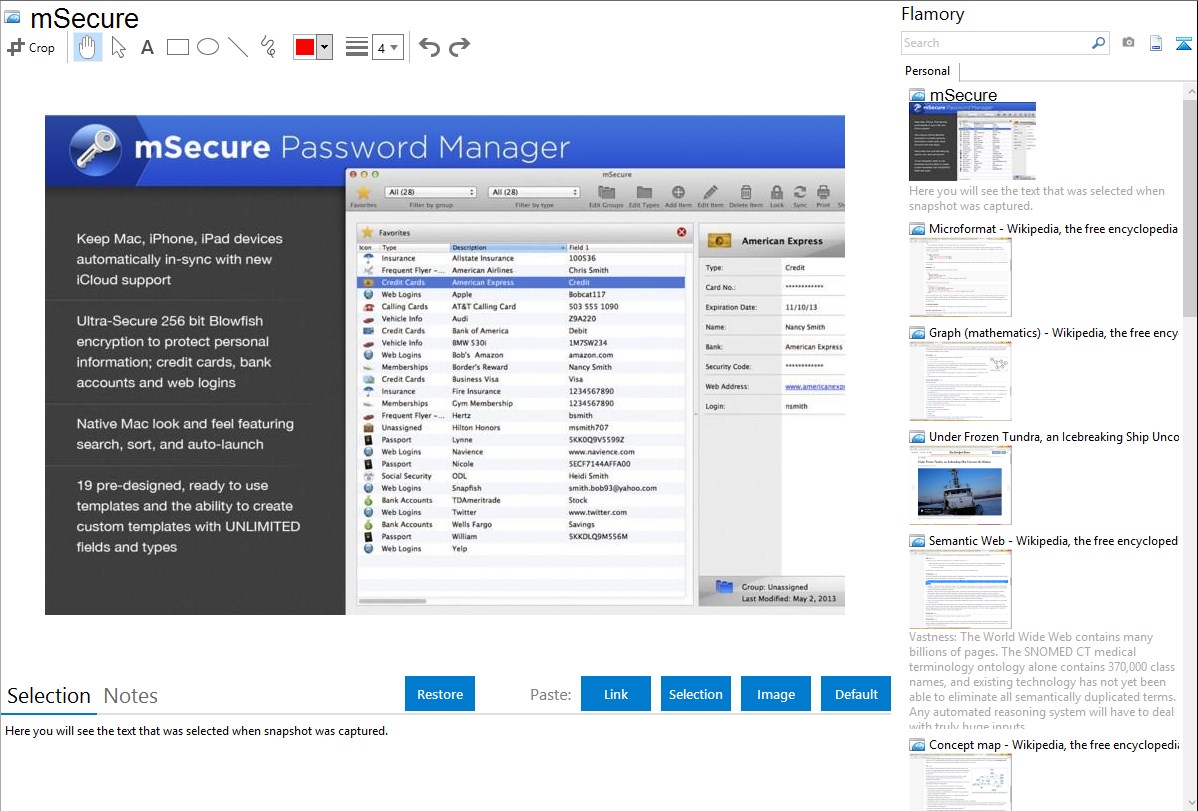Click the mSecure app icon in title
This screenshot has height=811, width=1198.
pos(12,17)
